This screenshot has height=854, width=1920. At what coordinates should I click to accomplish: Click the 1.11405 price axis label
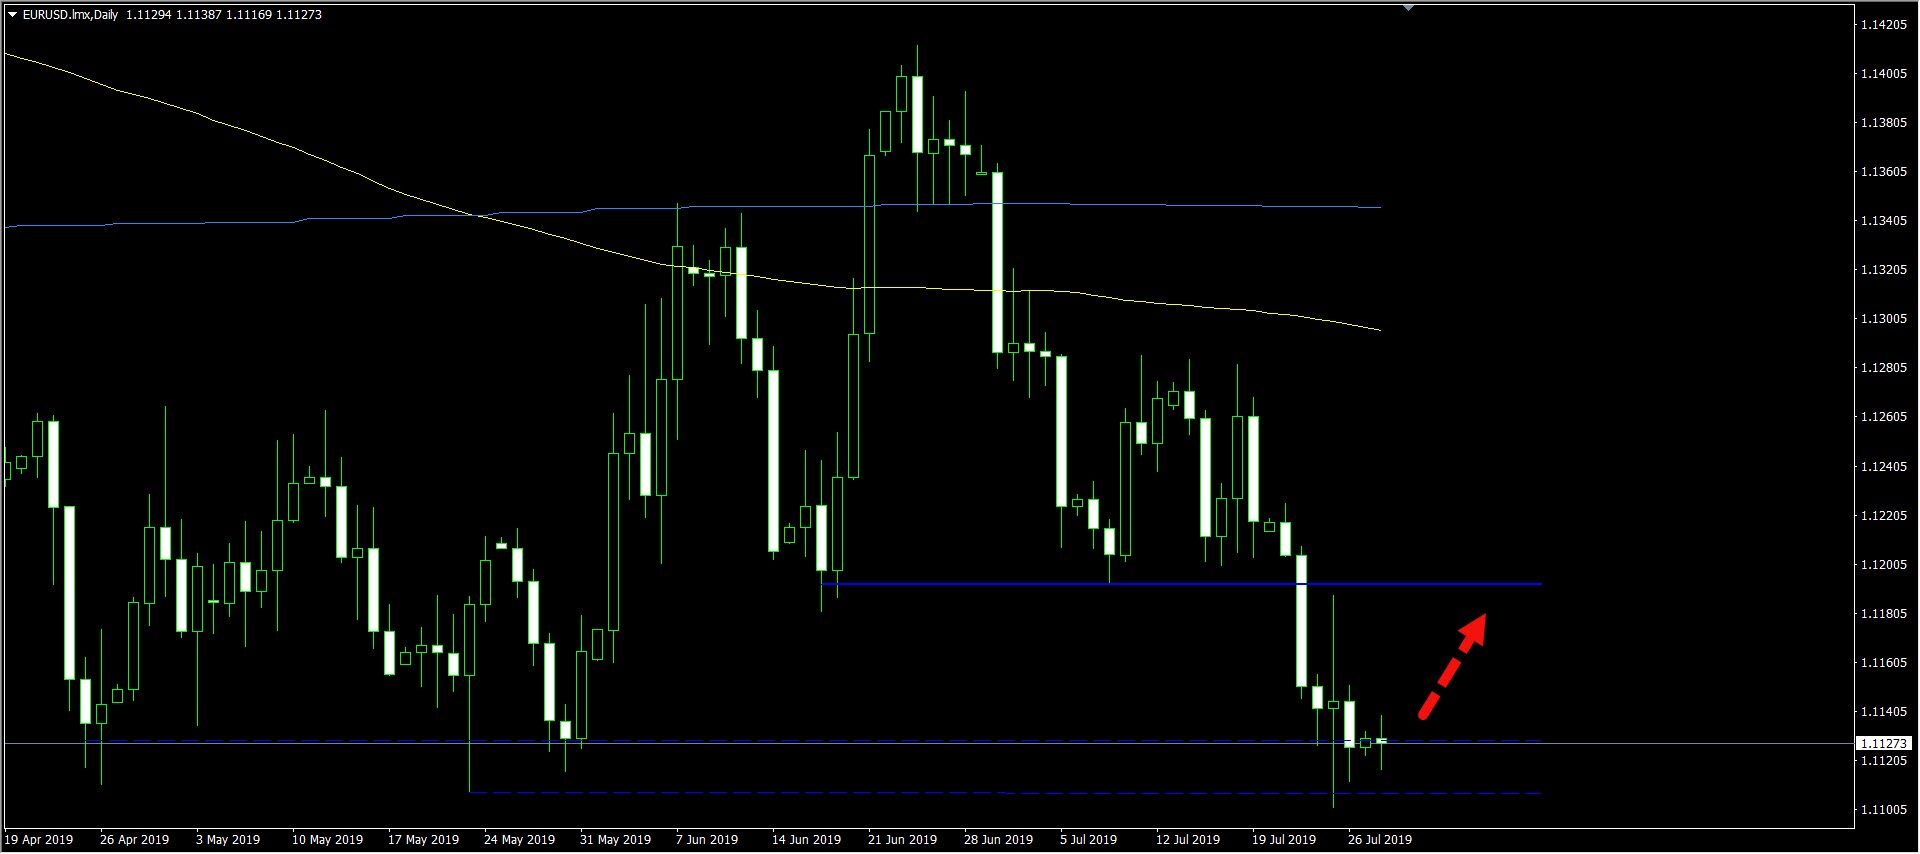pyautogui.click(x=1883, y=712)
